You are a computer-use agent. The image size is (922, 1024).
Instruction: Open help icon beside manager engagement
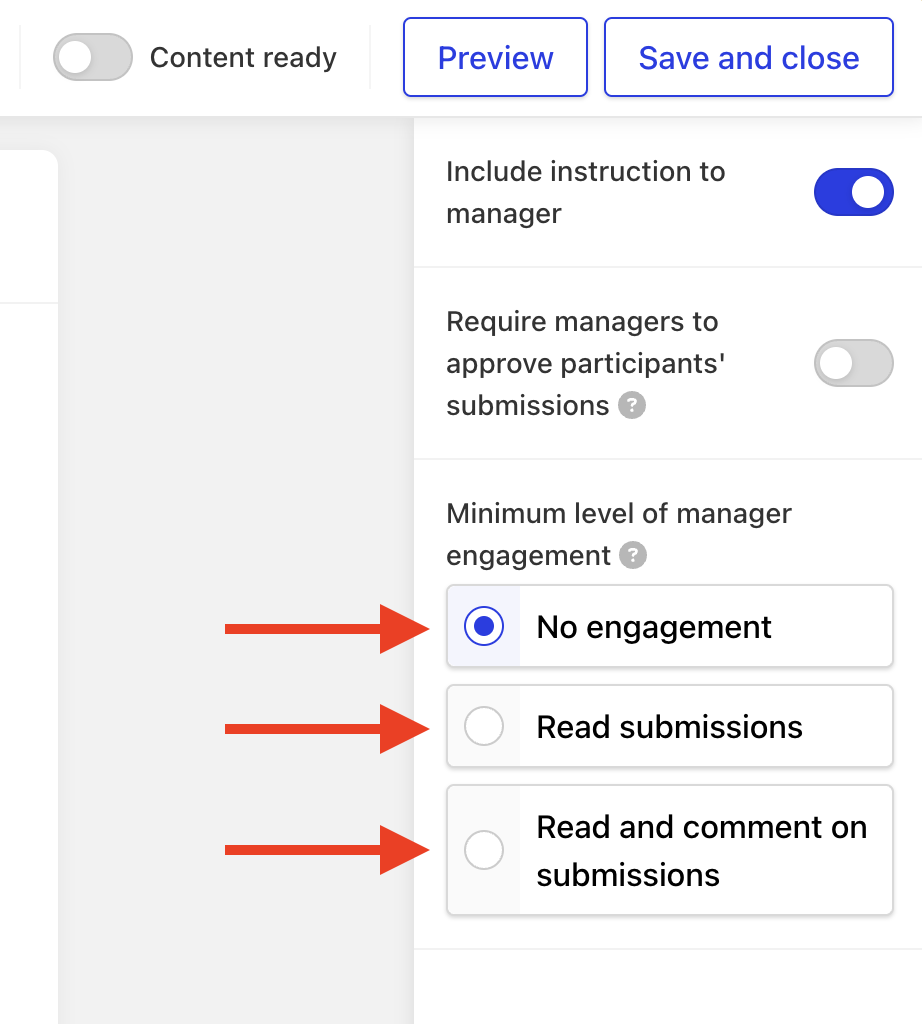[633, 556]
